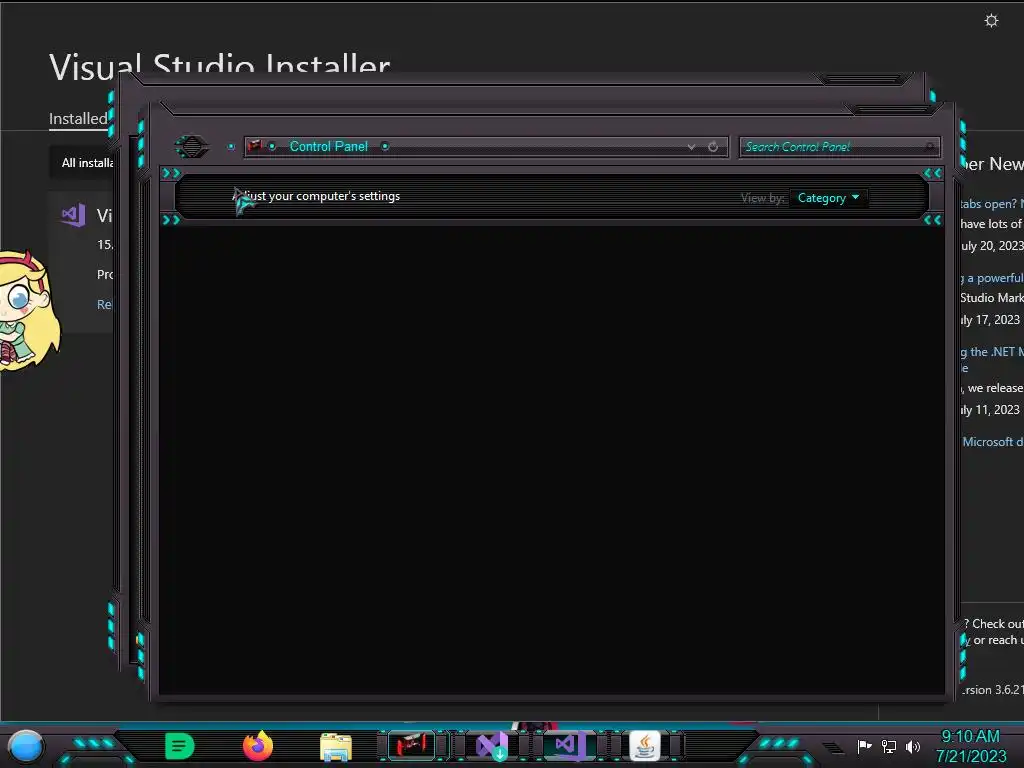The width and height of the screenshot is (1024, 768).
Task: Click 'Adjust your computer's settings' heading
Action: pos(318,196)
